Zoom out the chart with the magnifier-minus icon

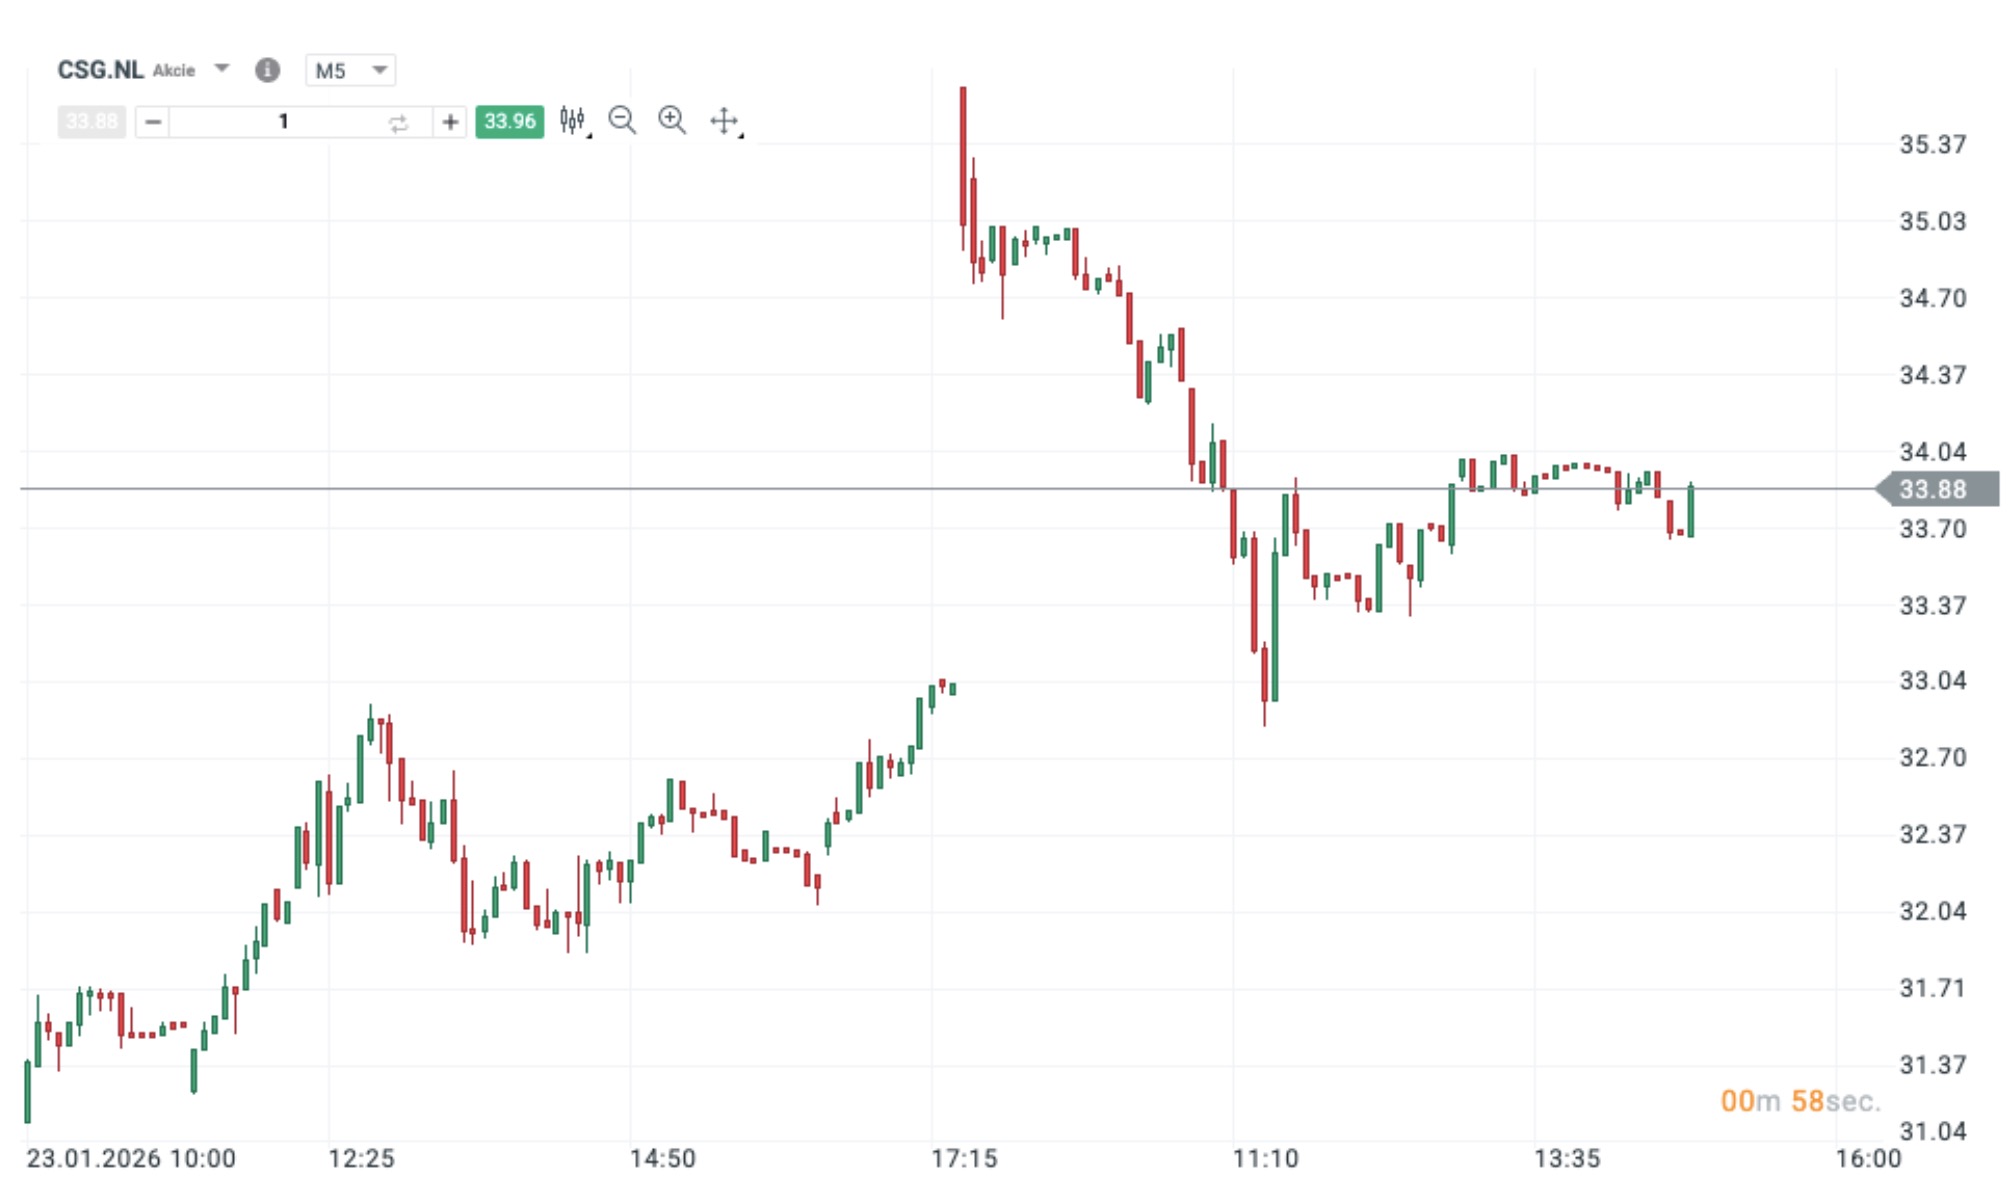click(622, 121)
